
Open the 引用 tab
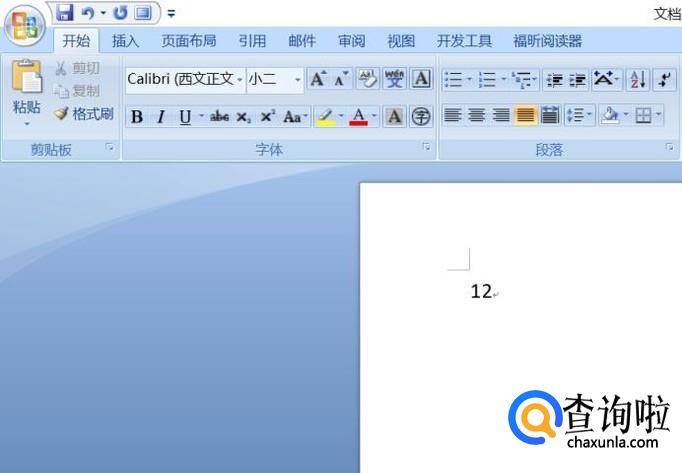tap(252, 41)
